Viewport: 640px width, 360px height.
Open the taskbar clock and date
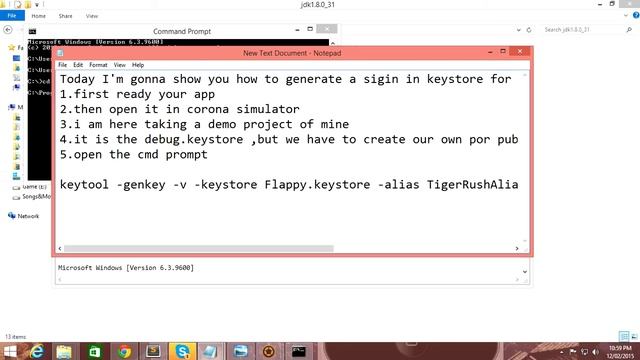click(x=620, y=352)
